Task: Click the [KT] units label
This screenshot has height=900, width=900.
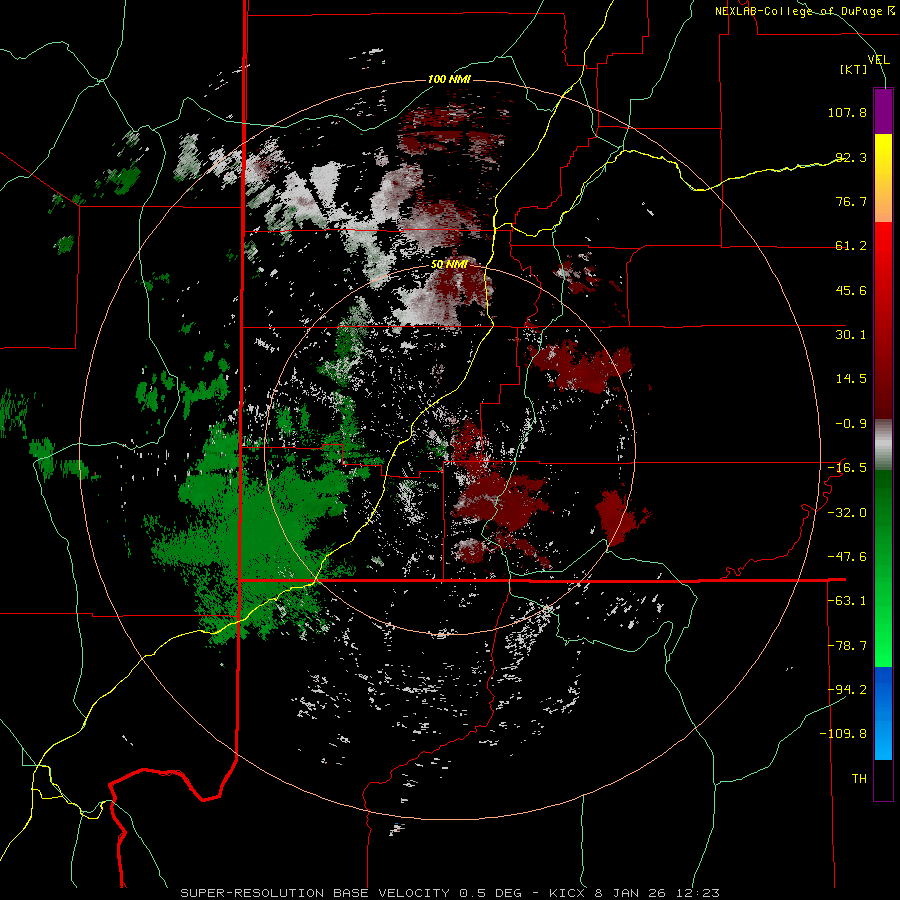Action: click(854, 69)
